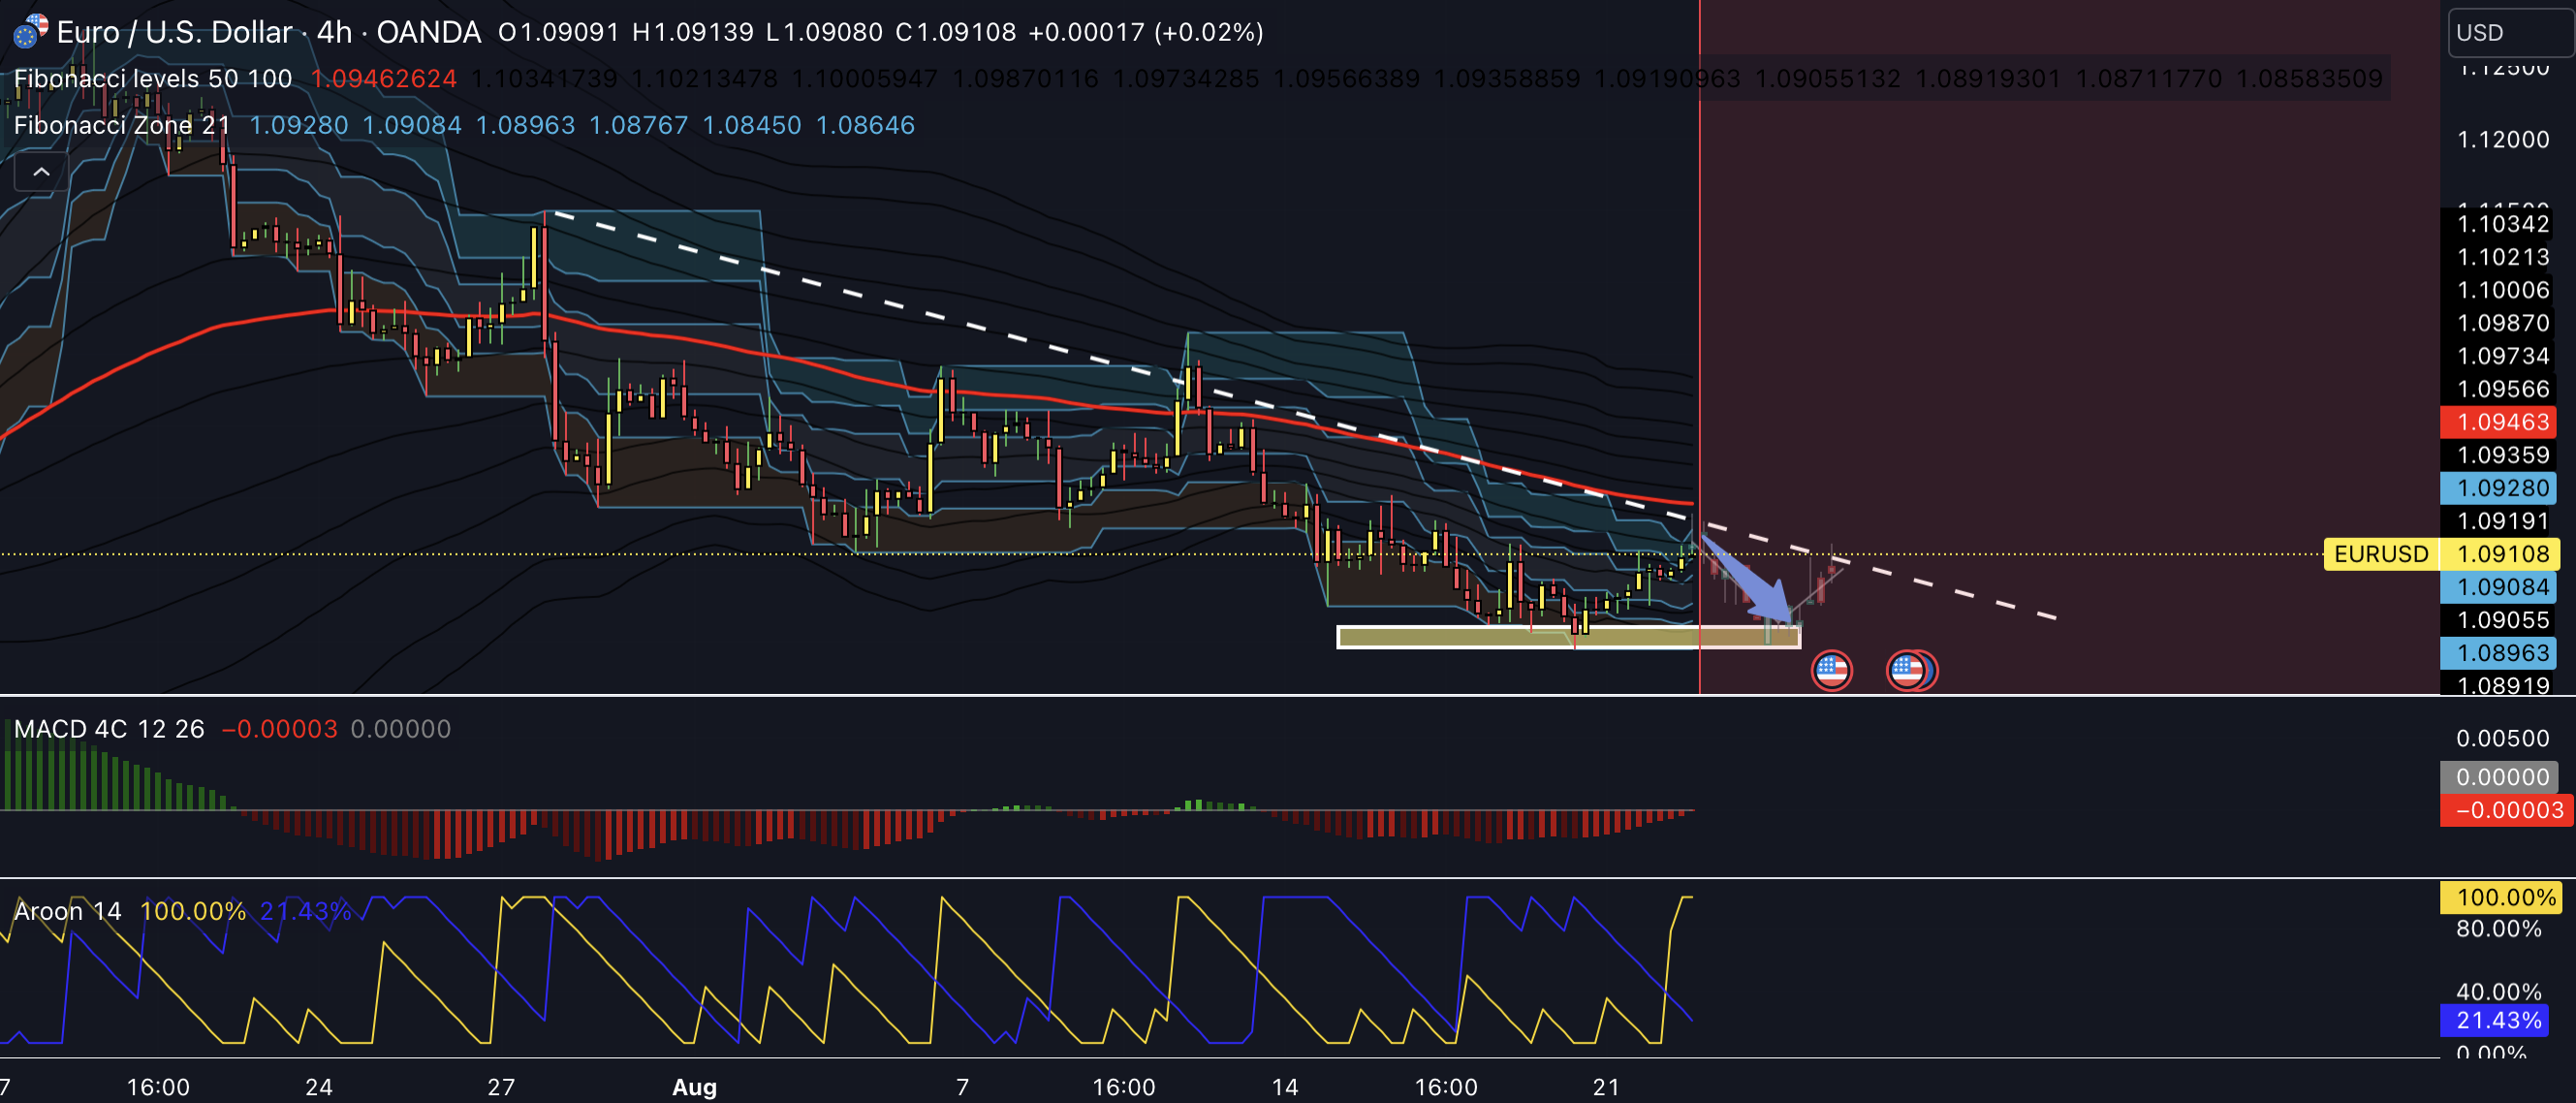Click the red 1.09463 Fibonacci price label
Image resolution: width=2576 pixels, height=1103 pixels.
point(2497,422)
